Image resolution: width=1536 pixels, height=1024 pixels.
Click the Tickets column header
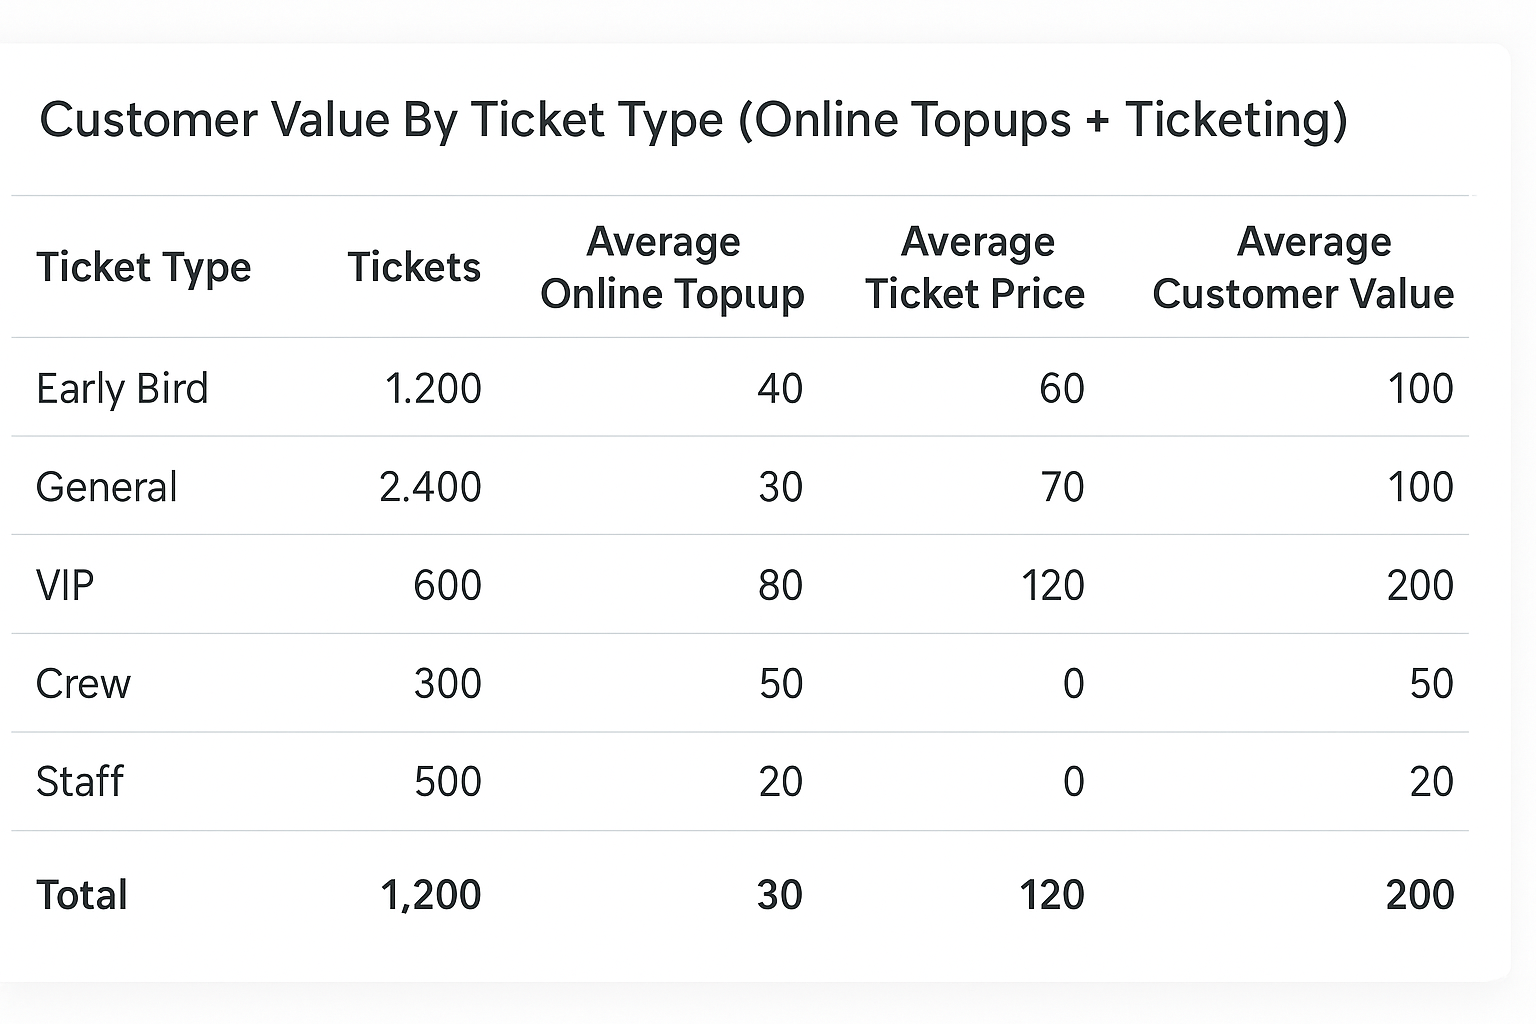point(414,268)
